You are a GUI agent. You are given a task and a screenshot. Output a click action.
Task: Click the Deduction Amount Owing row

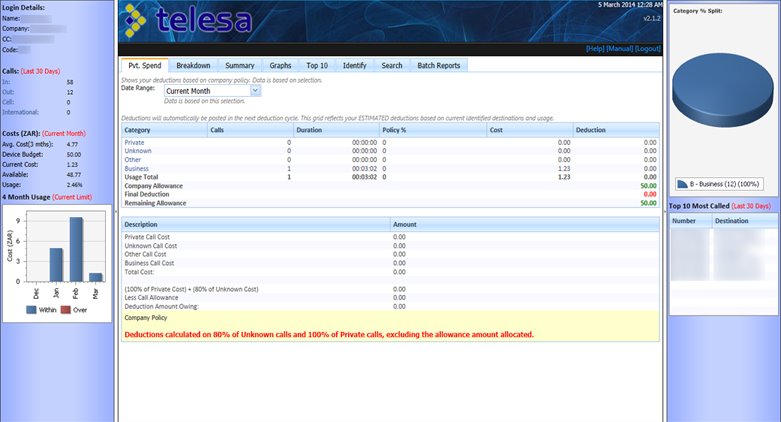click(390, 306)
